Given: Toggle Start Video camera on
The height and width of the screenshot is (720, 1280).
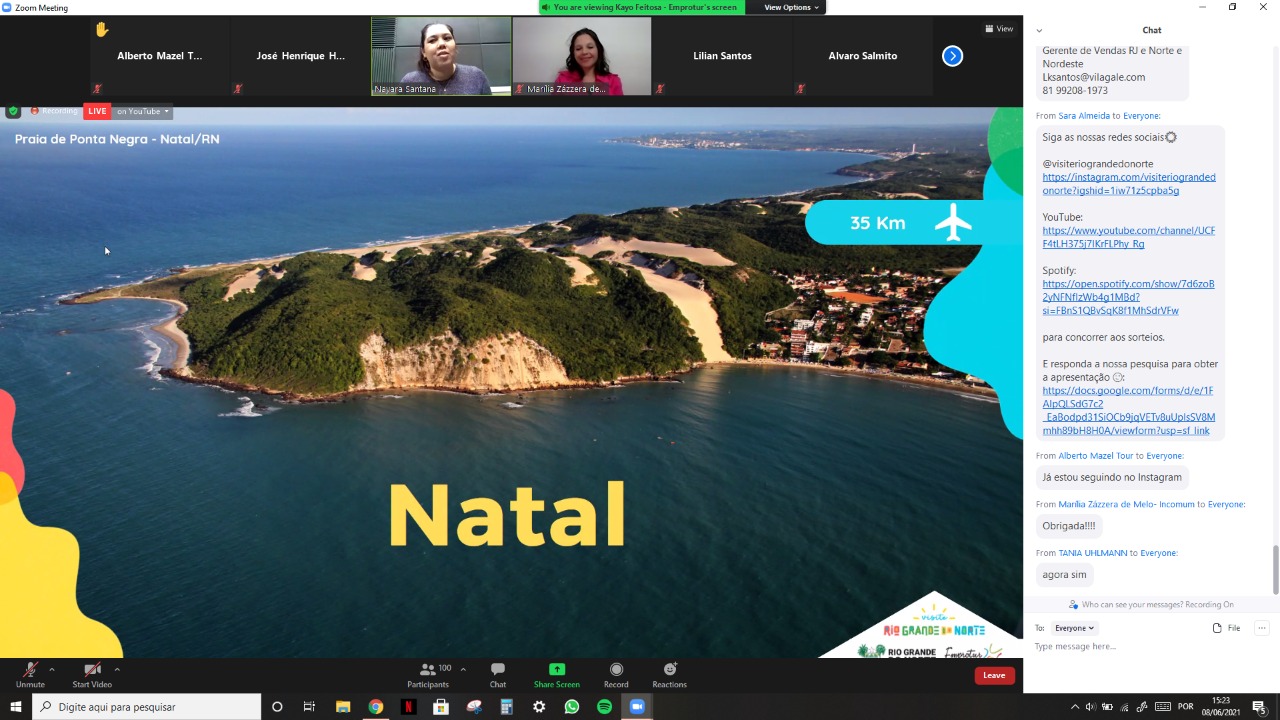Looking at the screenshot, I should pyautogui.click(x=92, y=670).
